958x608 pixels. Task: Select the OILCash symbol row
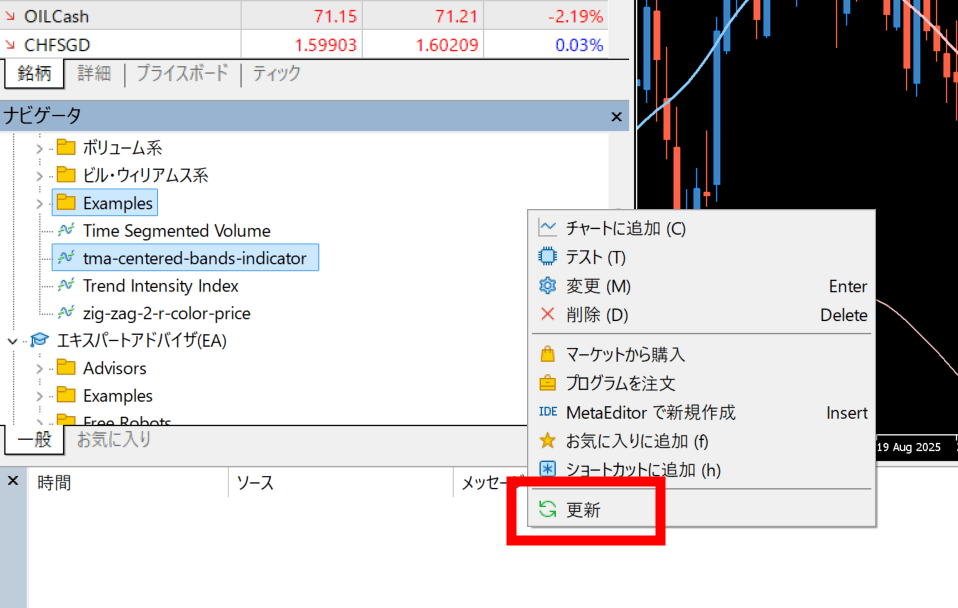(x=304, y=16)
